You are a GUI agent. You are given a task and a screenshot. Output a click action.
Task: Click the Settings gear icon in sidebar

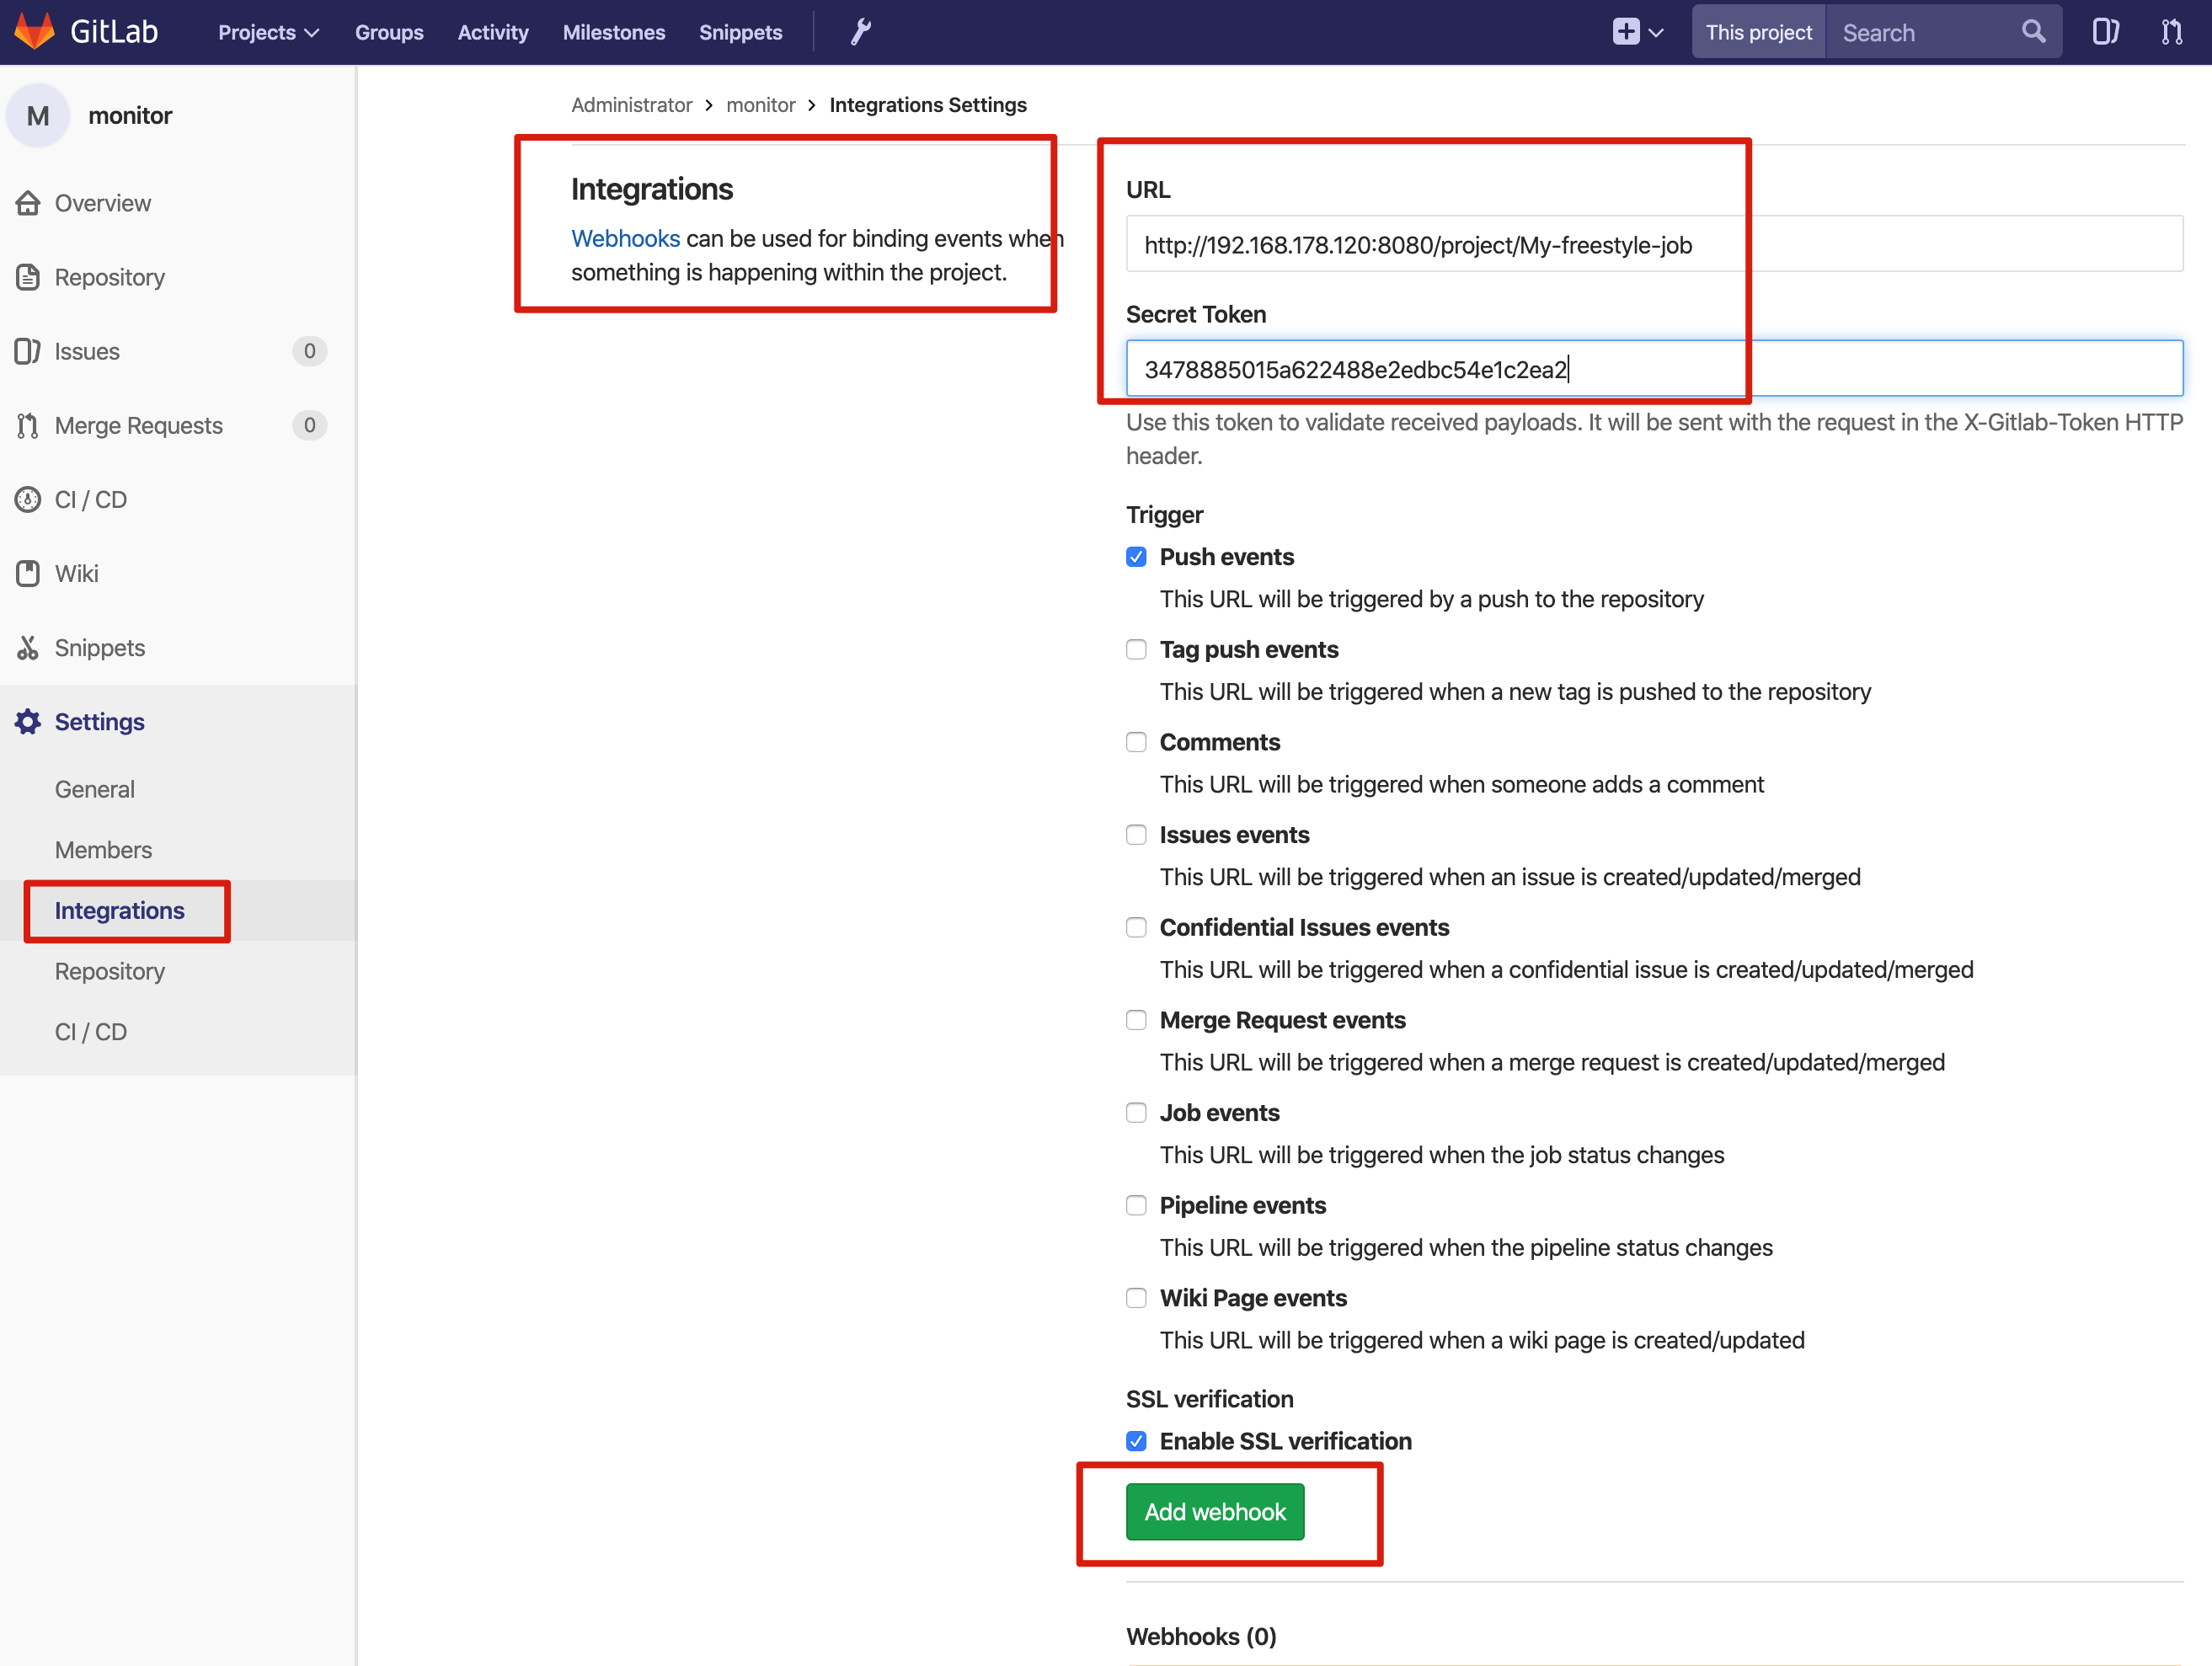click(x=28, y=721)
